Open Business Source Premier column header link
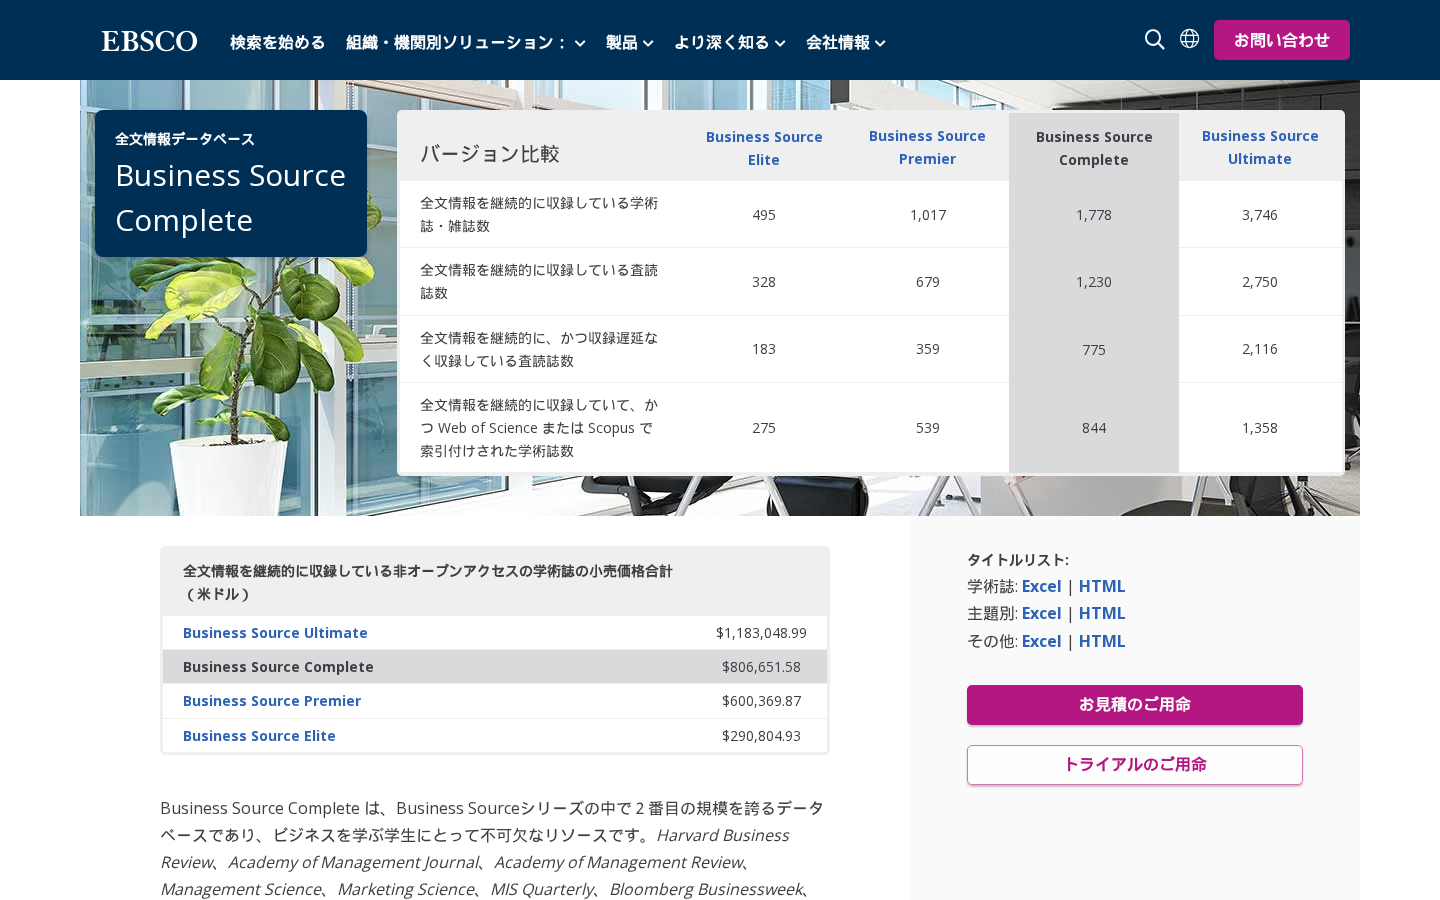The height and width of the screenshot is (900, 1440). click(x=927, y=147)
